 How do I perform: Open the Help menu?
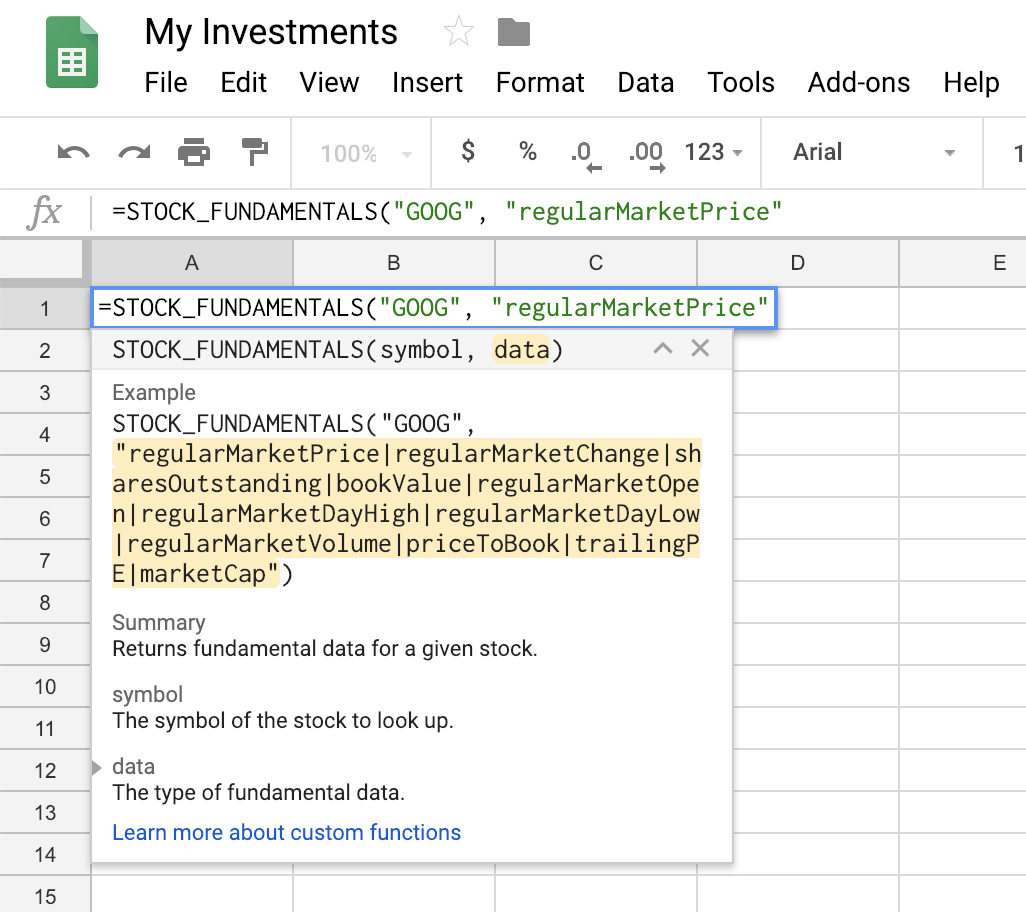(971, 83)
